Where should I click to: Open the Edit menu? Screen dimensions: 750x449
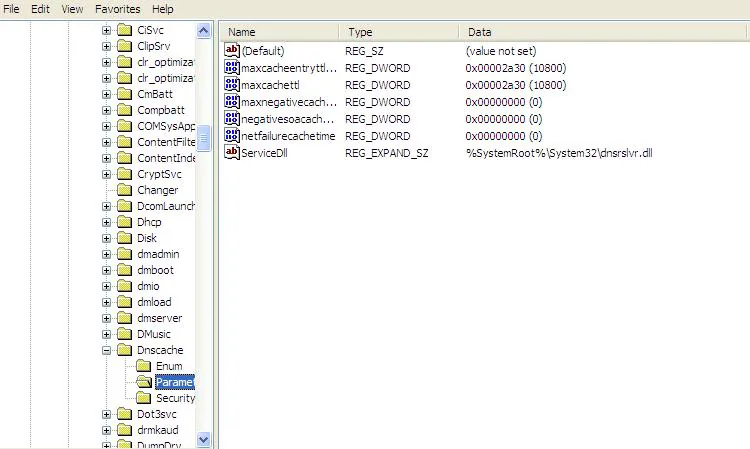40,9
